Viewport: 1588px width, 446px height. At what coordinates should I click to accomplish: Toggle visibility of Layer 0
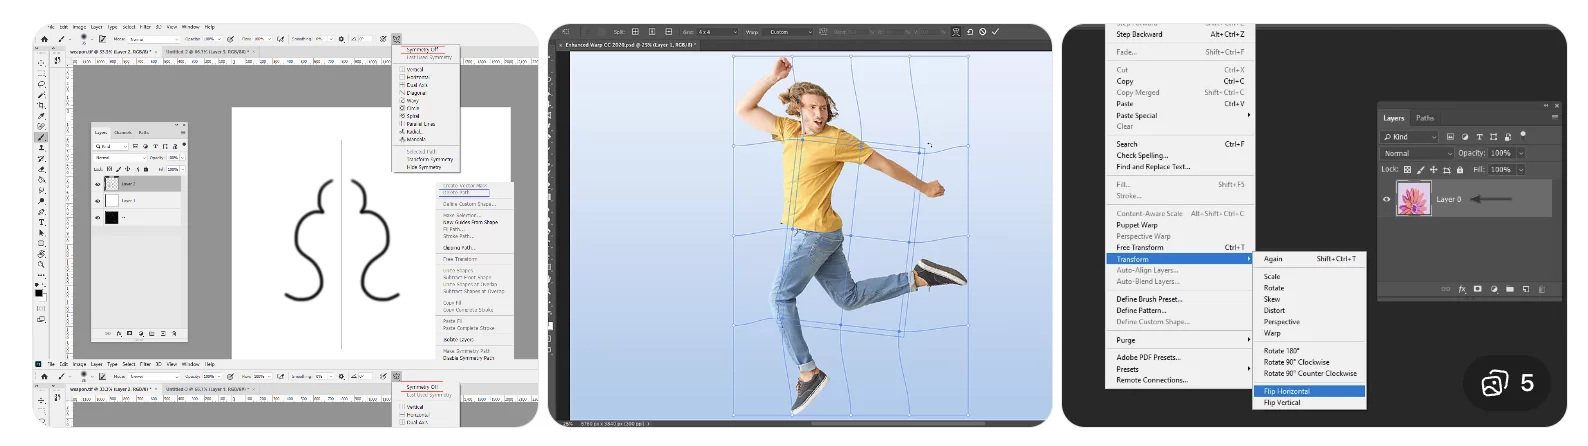pyautogui.click(x=1386, y=199)
